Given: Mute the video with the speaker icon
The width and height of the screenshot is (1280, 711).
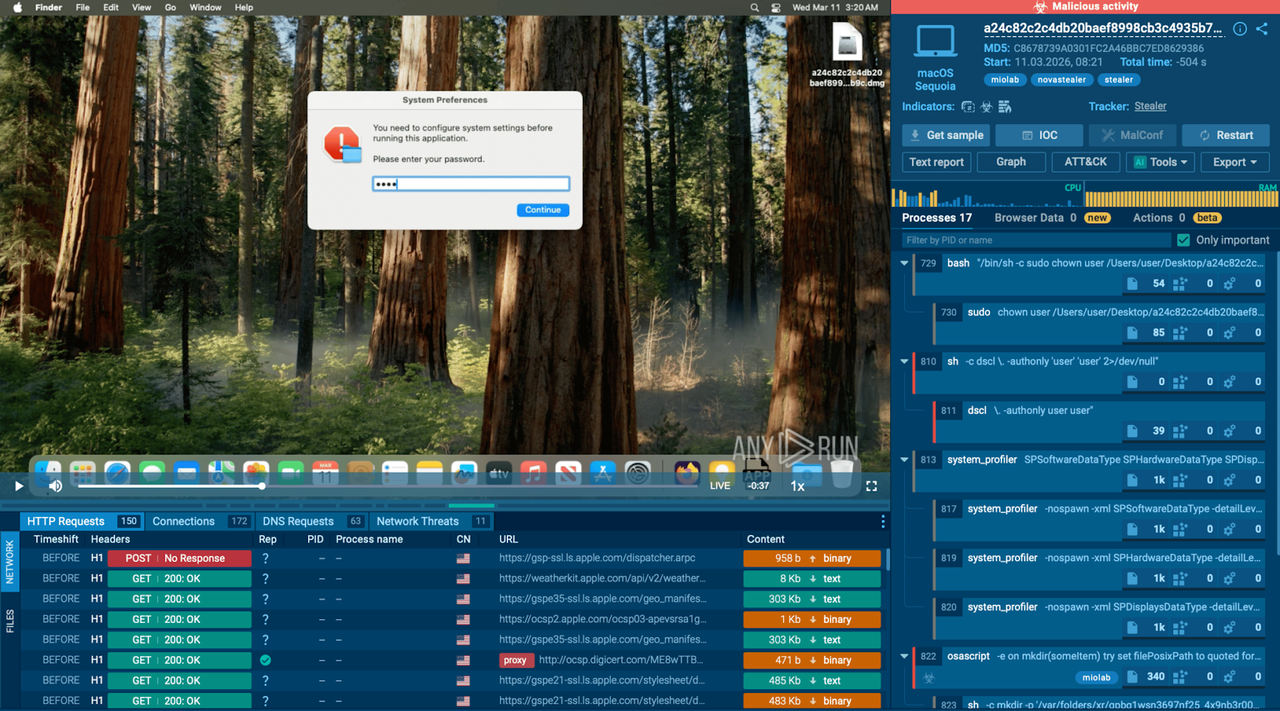Looking at the screenshot, I should [x=56, y=486].
